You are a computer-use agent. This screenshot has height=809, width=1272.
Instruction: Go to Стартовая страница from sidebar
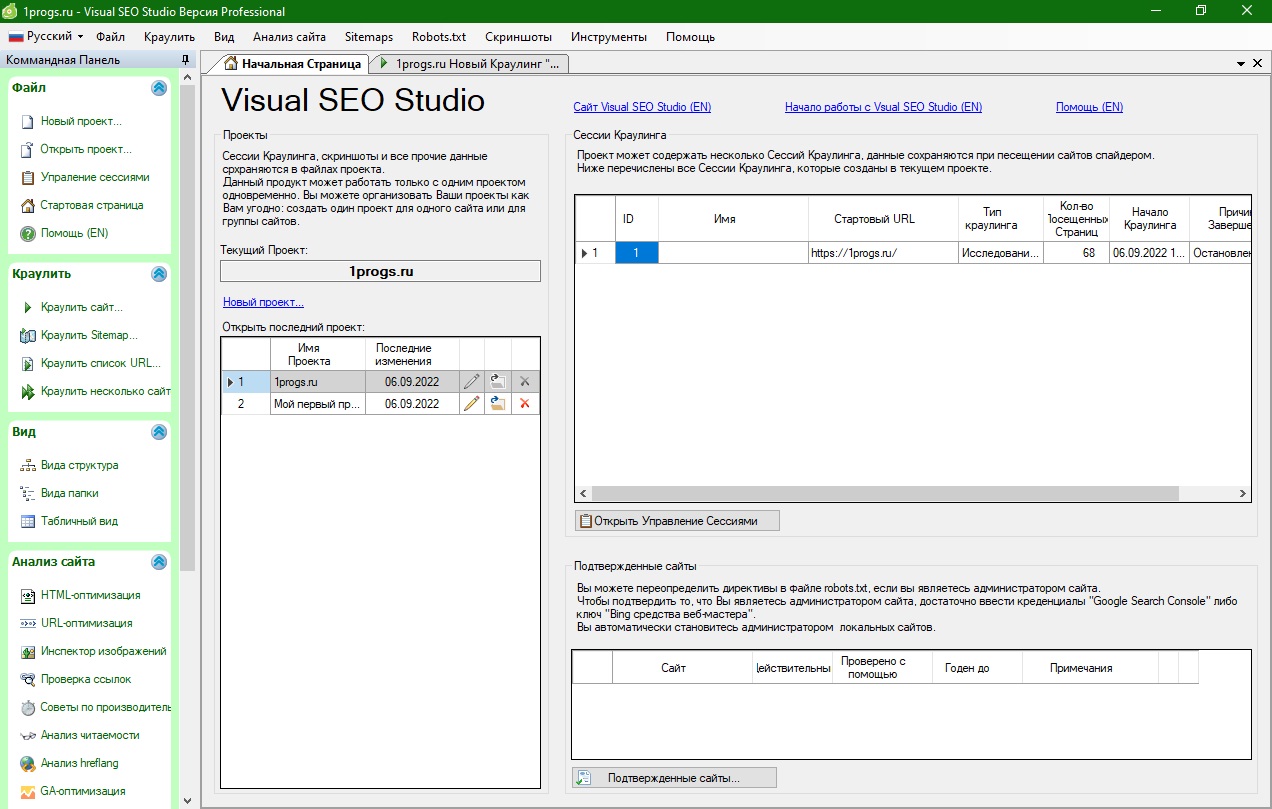[92, 205]
